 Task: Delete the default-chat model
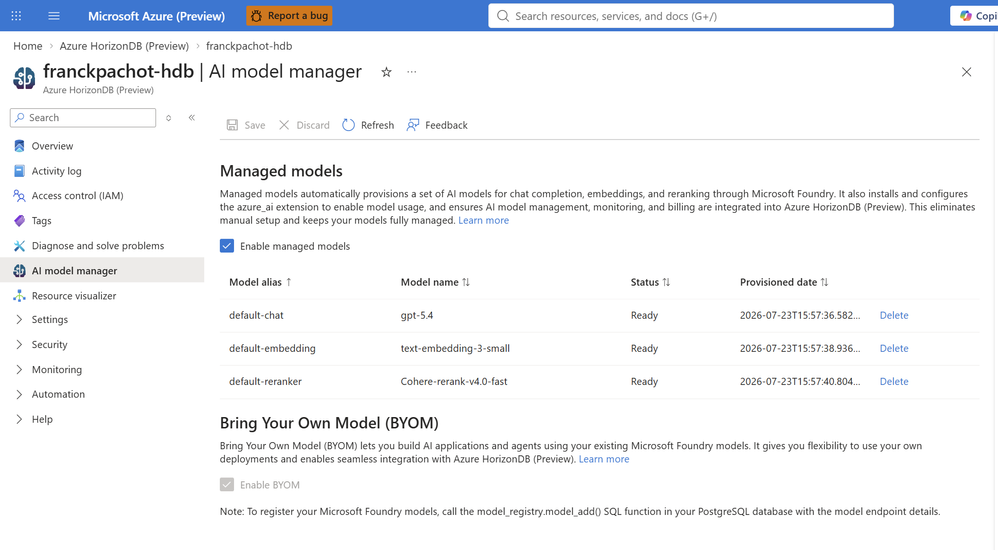coord(894,315)
